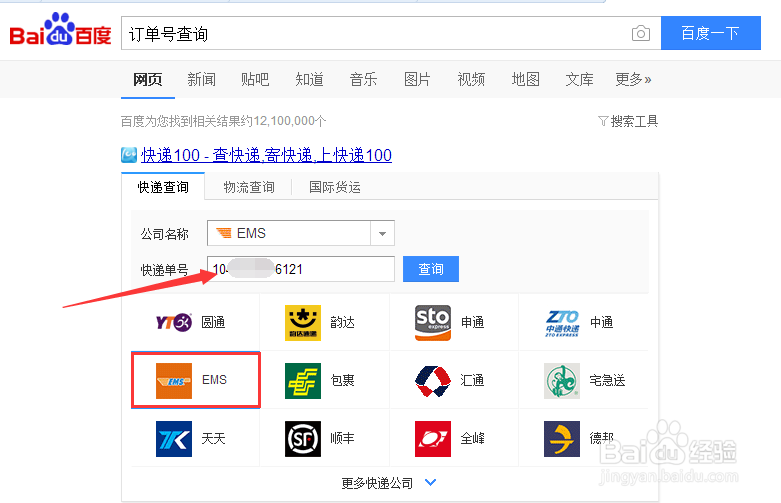Expand 更多快递公司 list

point(389,483)
